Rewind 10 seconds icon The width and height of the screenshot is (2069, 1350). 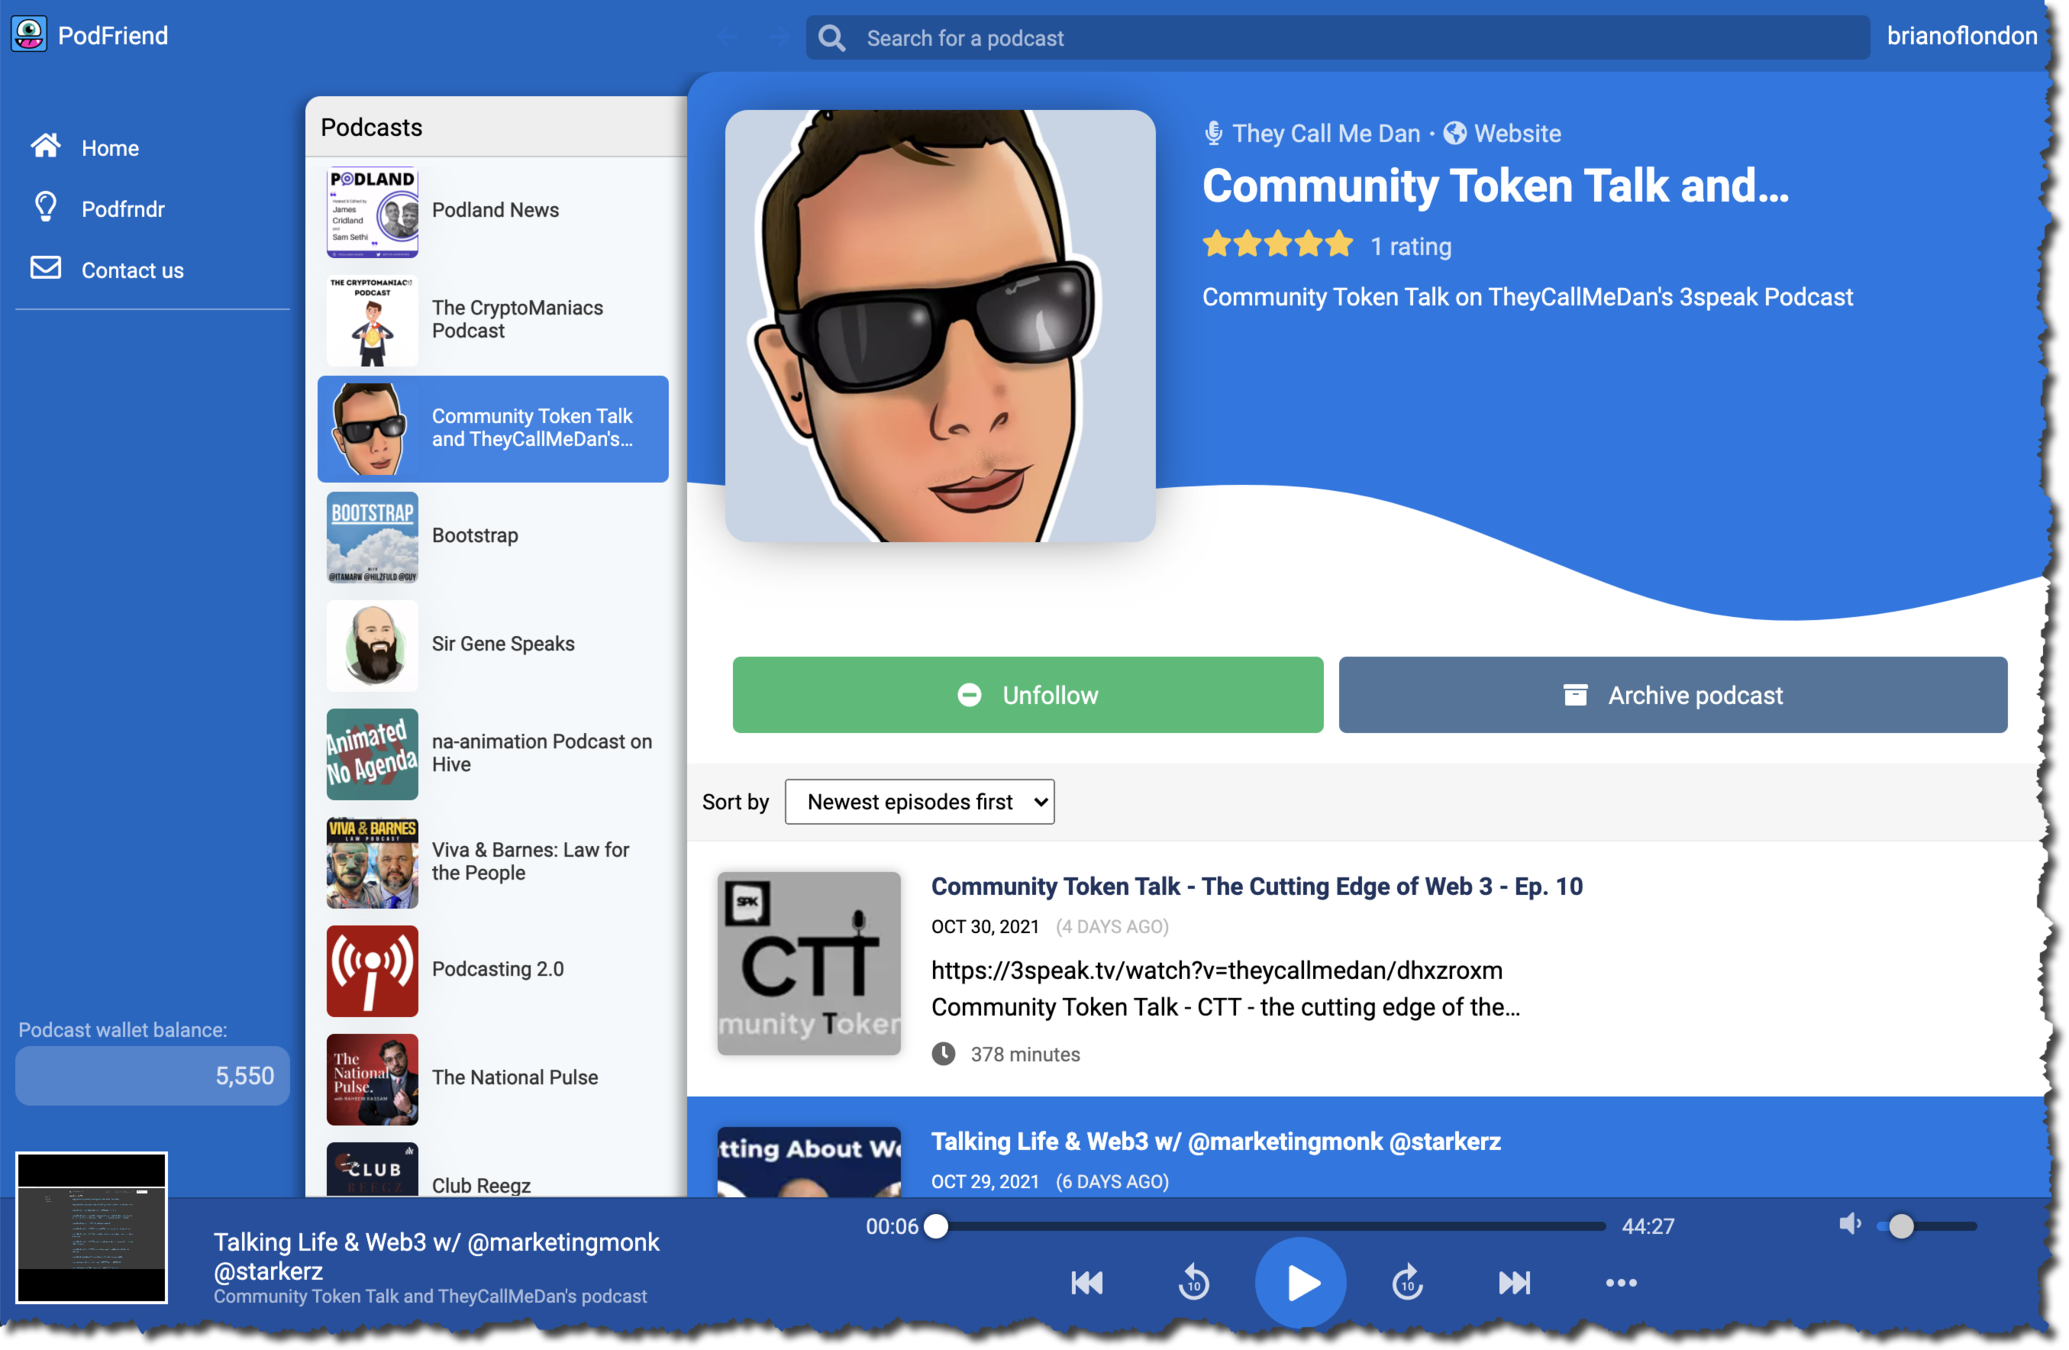pos(1194,1282)
